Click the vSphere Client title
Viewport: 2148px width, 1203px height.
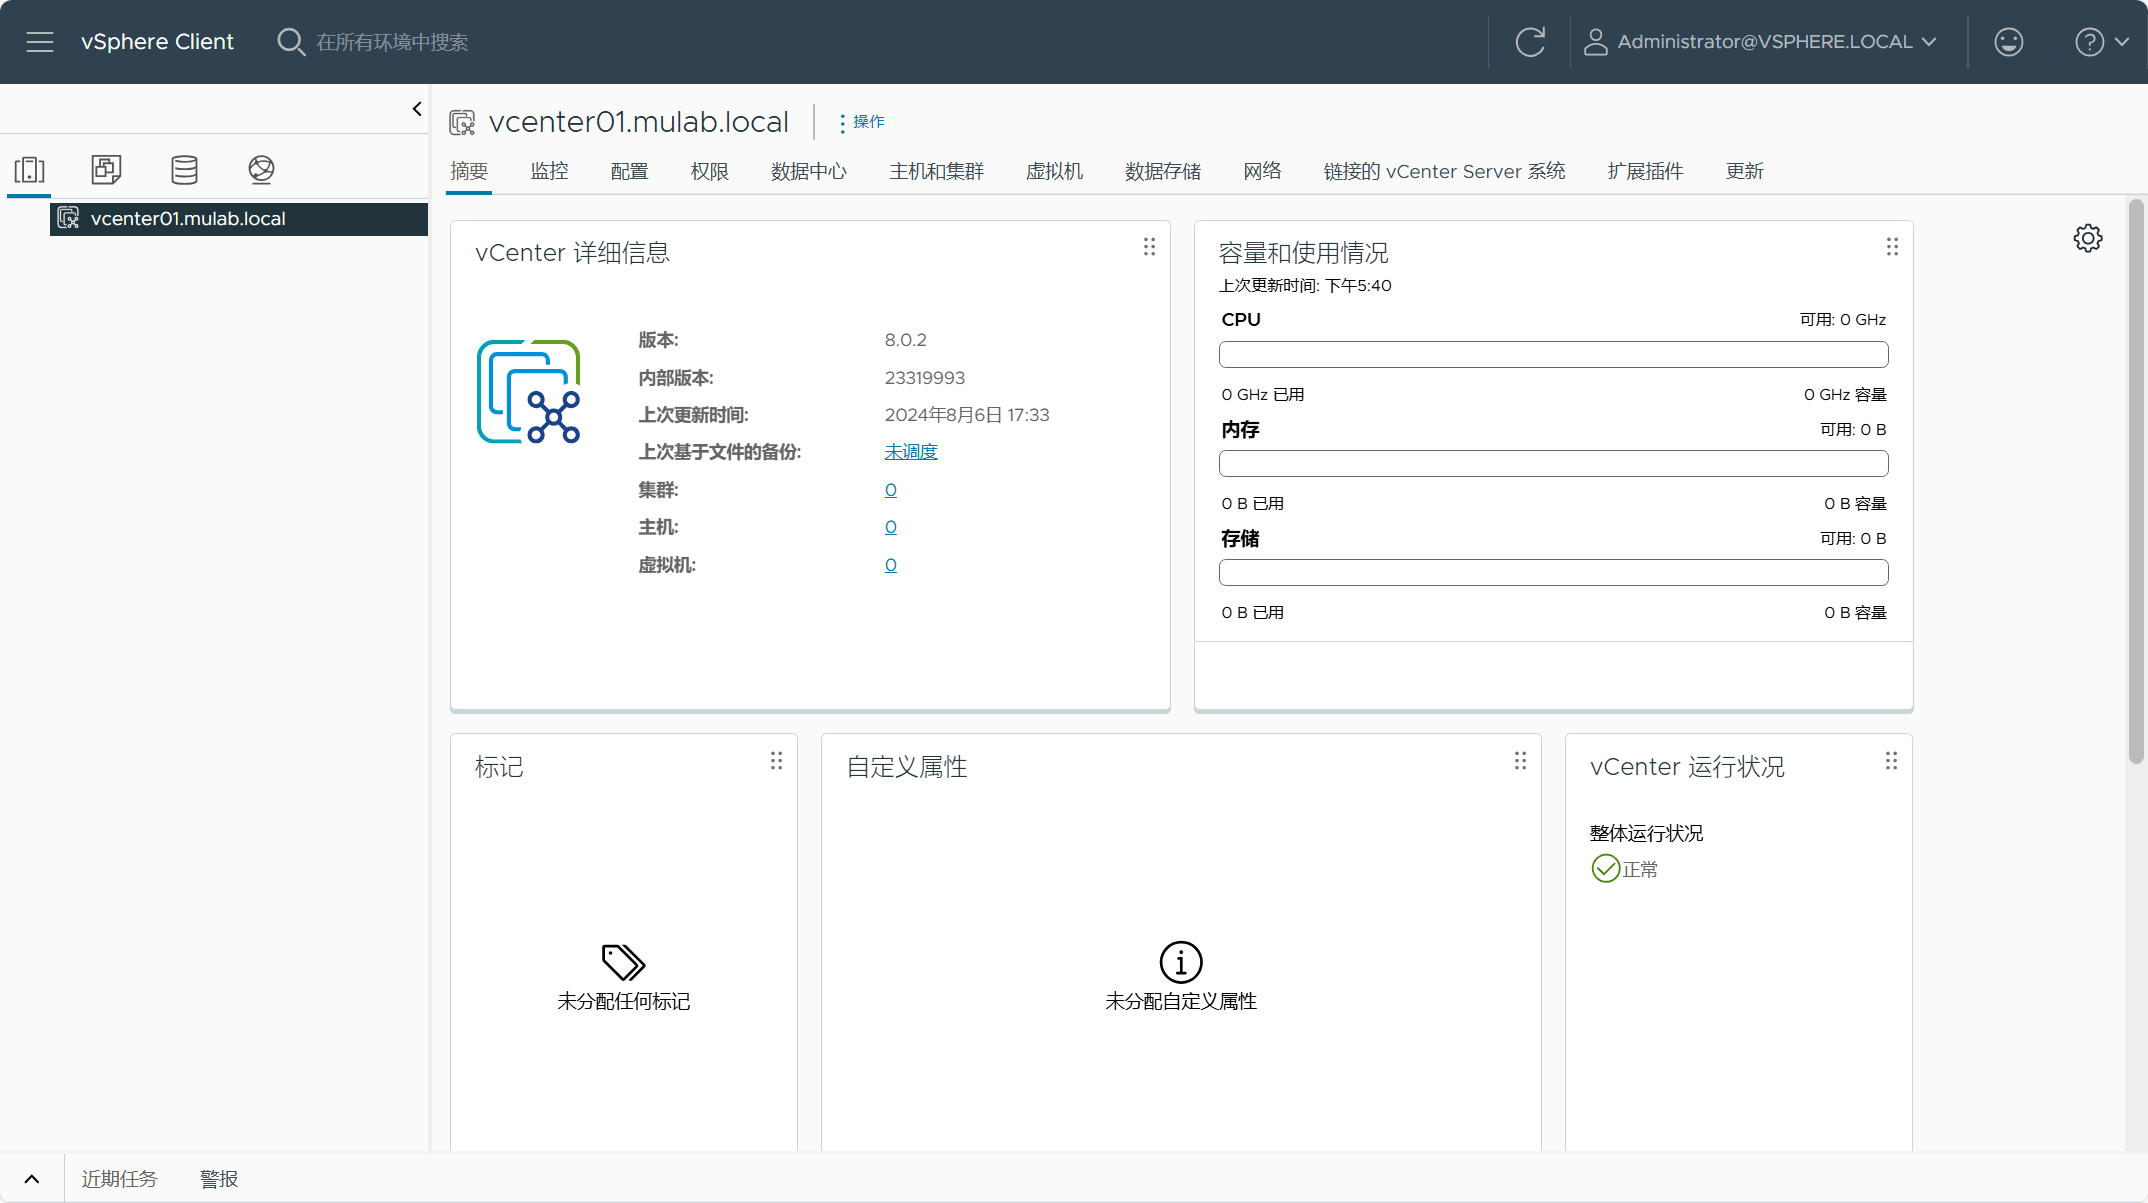(157, 42)
